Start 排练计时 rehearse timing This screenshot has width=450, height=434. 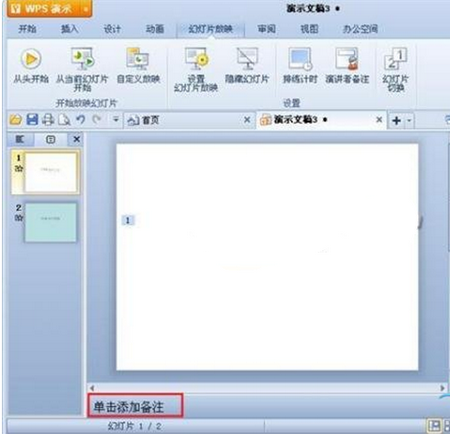click(x=300, y=59)
